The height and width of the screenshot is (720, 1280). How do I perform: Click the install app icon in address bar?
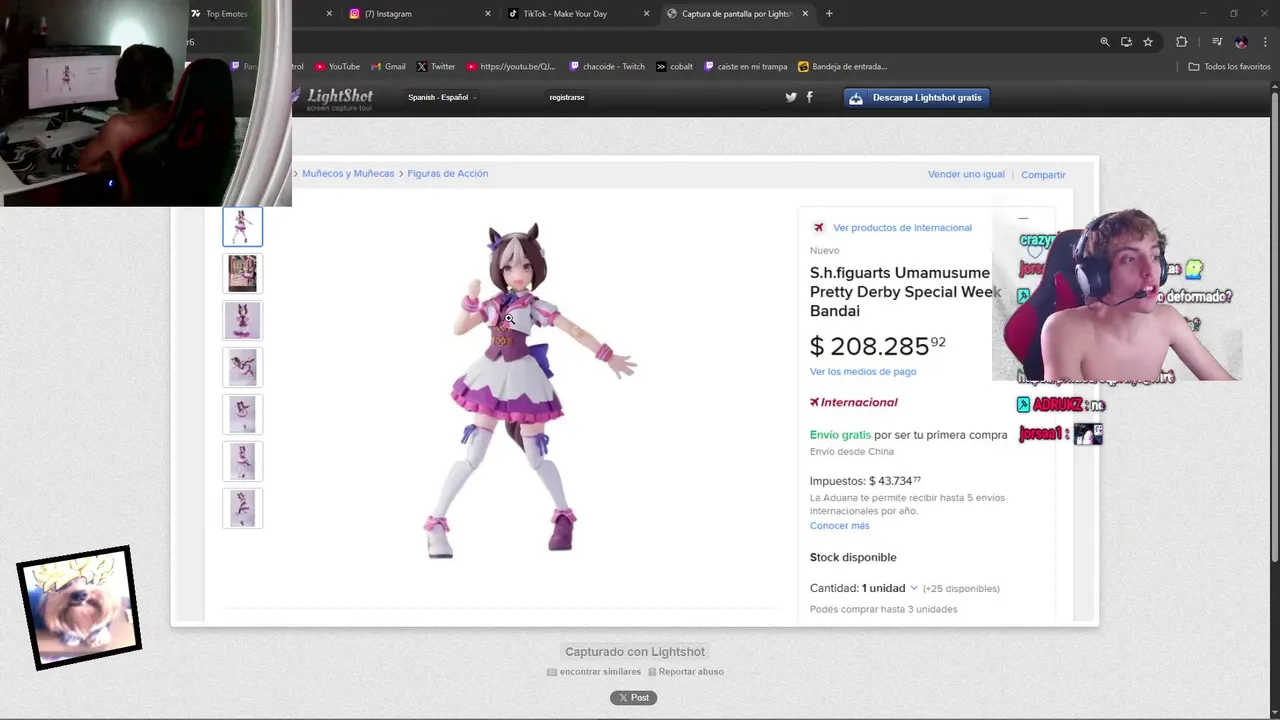(x=1126, y=42)
